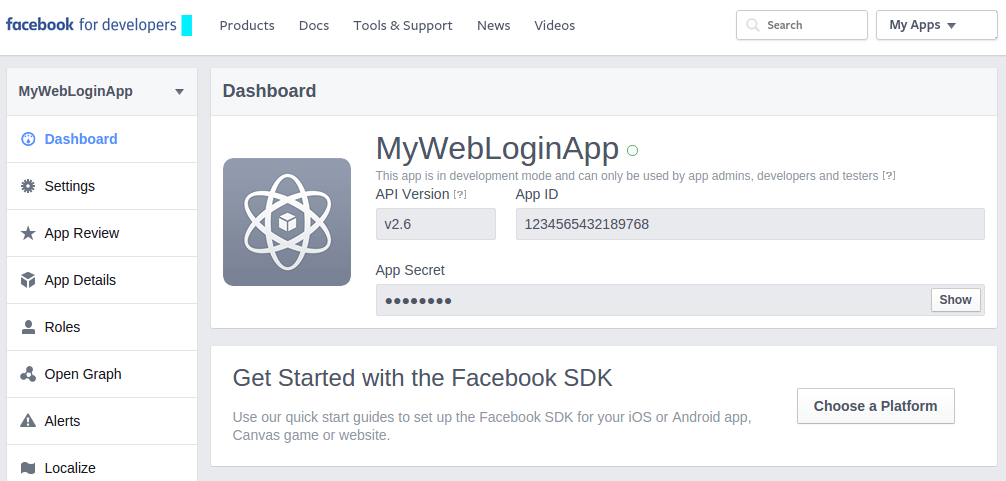
Task: Click the Localize flag icon
Action: tap(28, 468)
